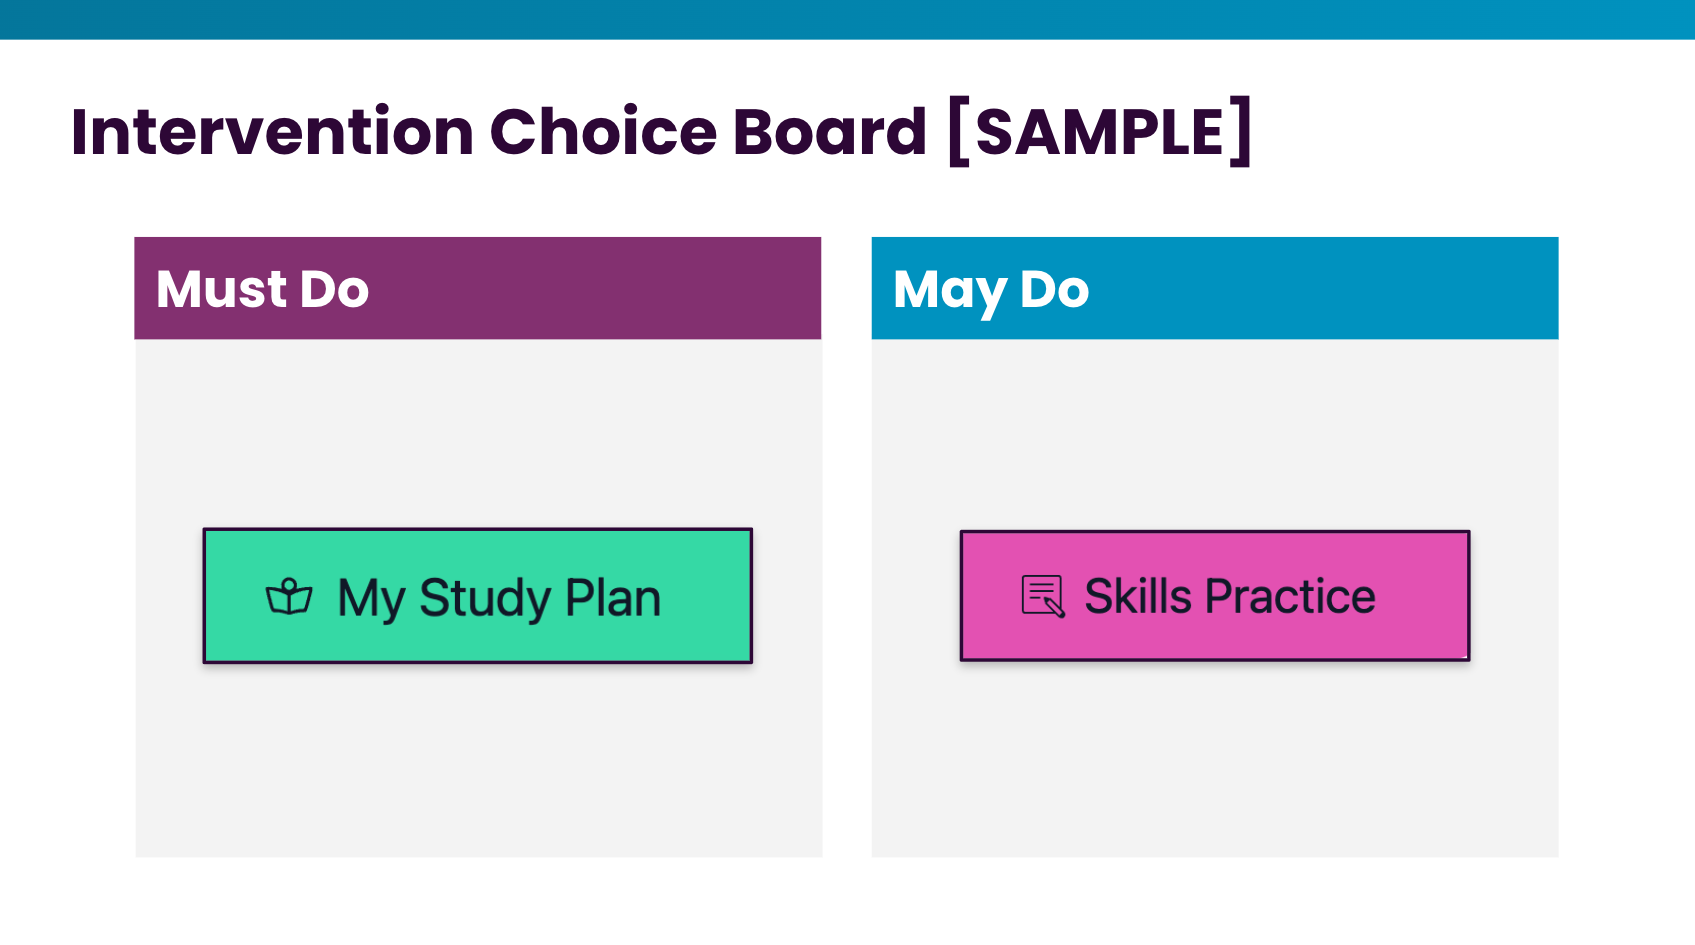Click the word SAMPLE in the title
Image resolution: width=1695 pixels, height=945 pixels.
1100,132
